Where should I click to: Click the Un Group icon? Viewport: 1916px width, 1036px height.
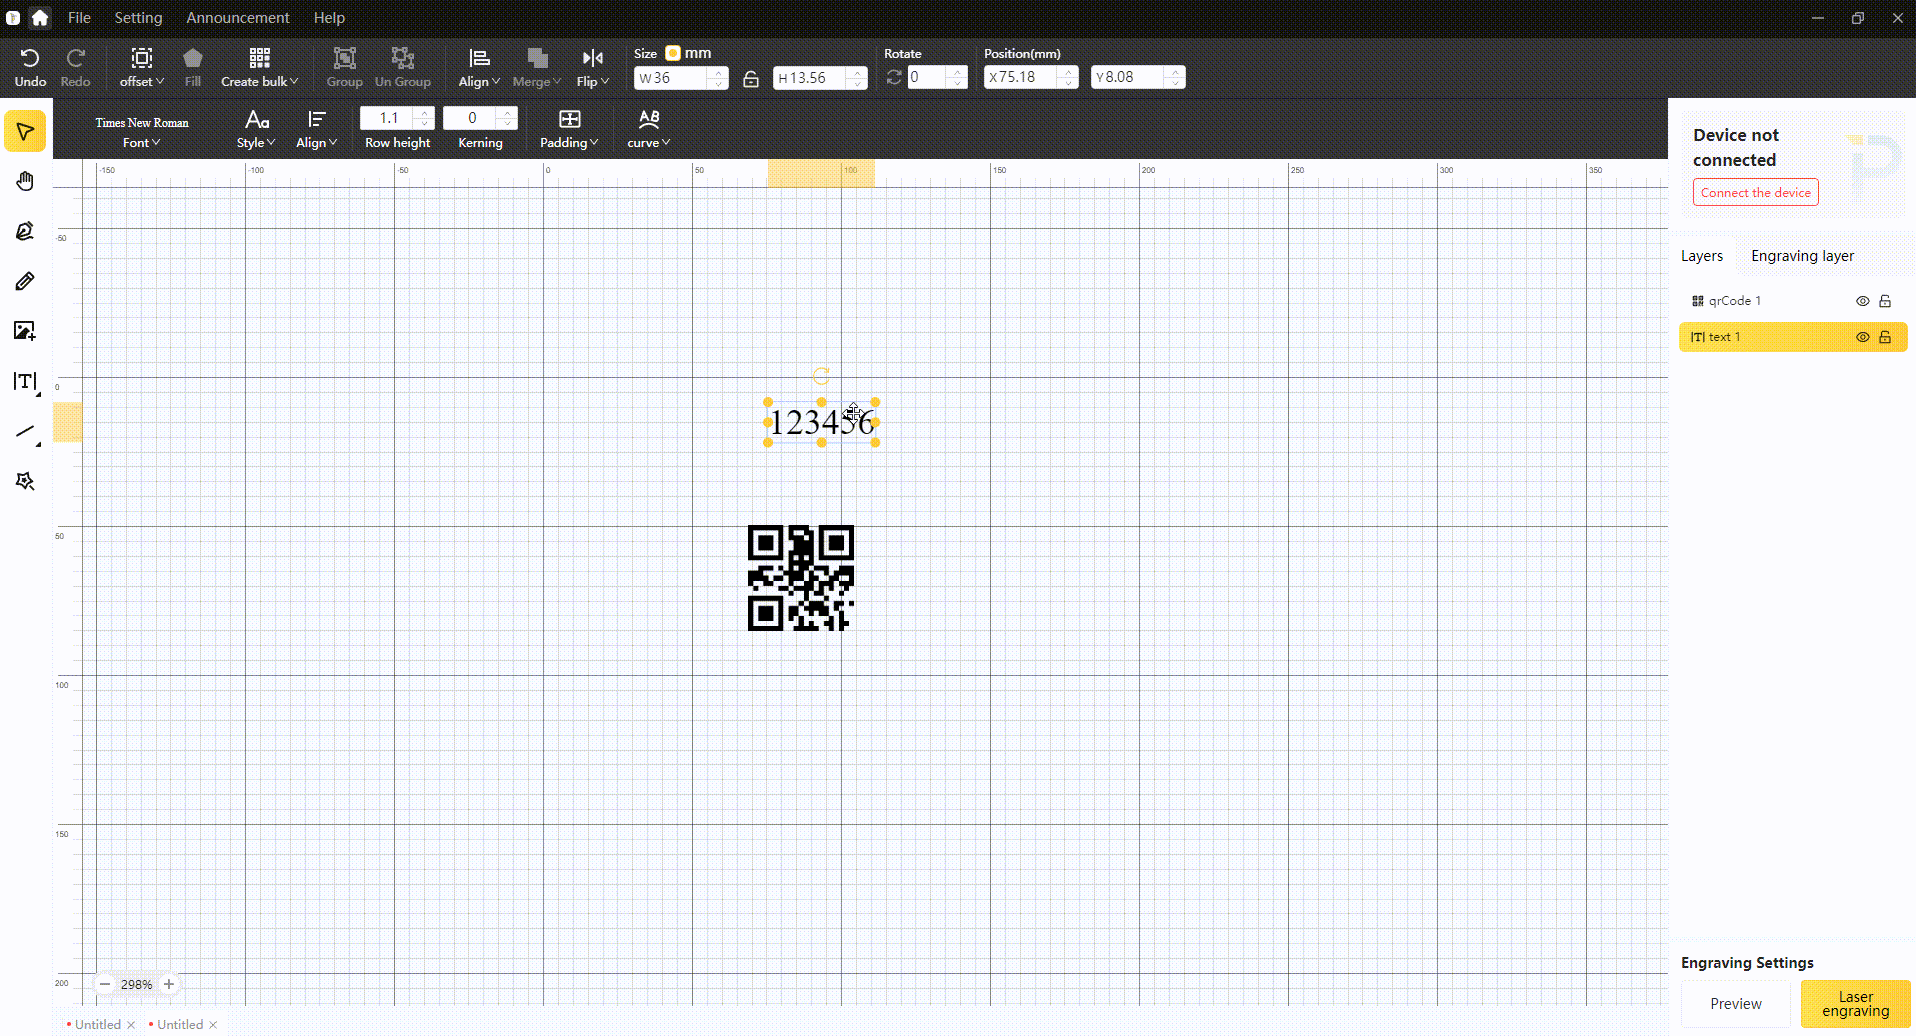point(403,58)
